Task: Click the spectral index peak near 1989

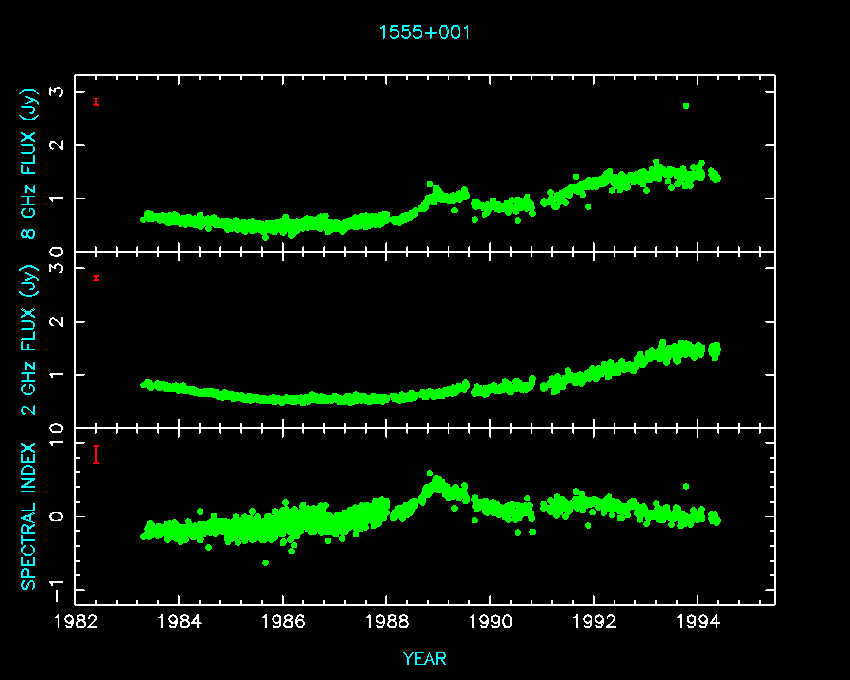Action: [x=430, y=474]
